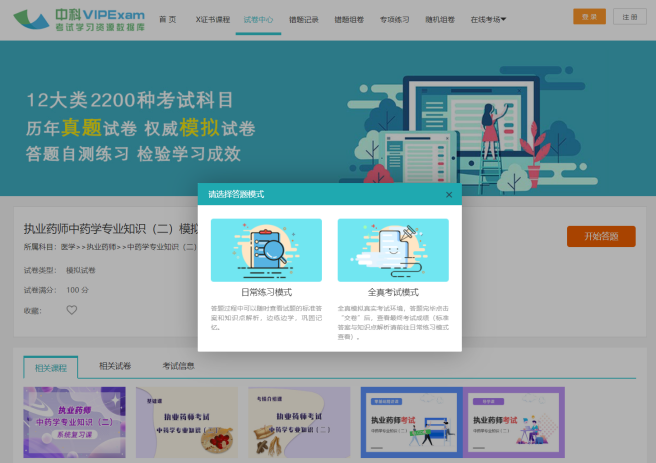Click the heart icon to favorite this paper
Viewport: 656px width, 463px height.
click(x=71, y=310)
